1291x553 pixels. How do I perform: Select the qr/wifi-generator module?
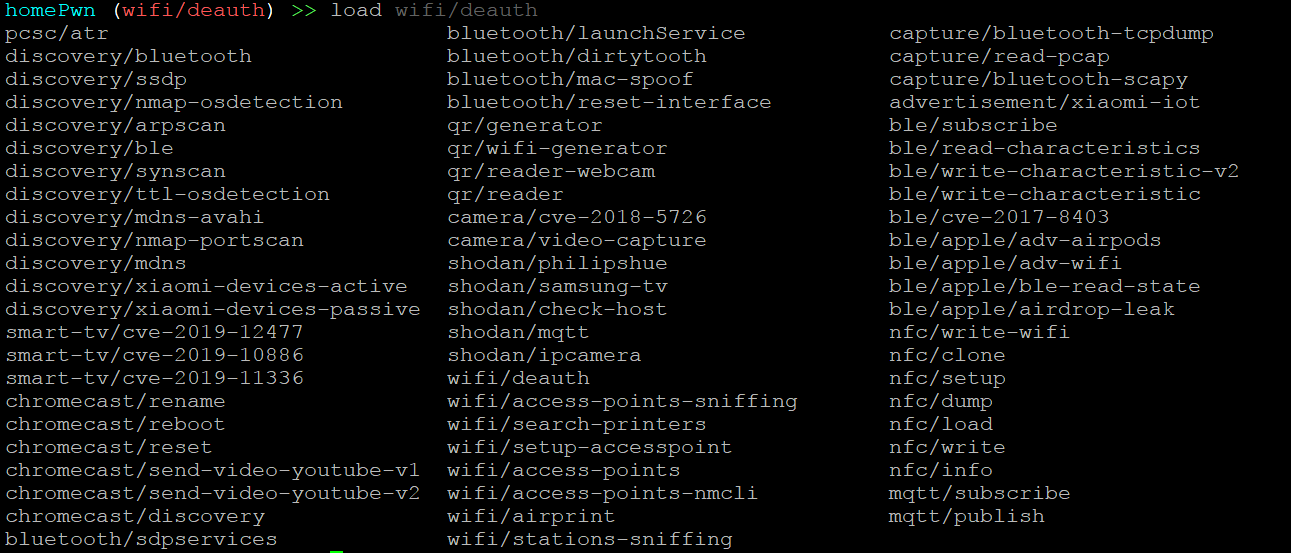click(x=557, y=148)
